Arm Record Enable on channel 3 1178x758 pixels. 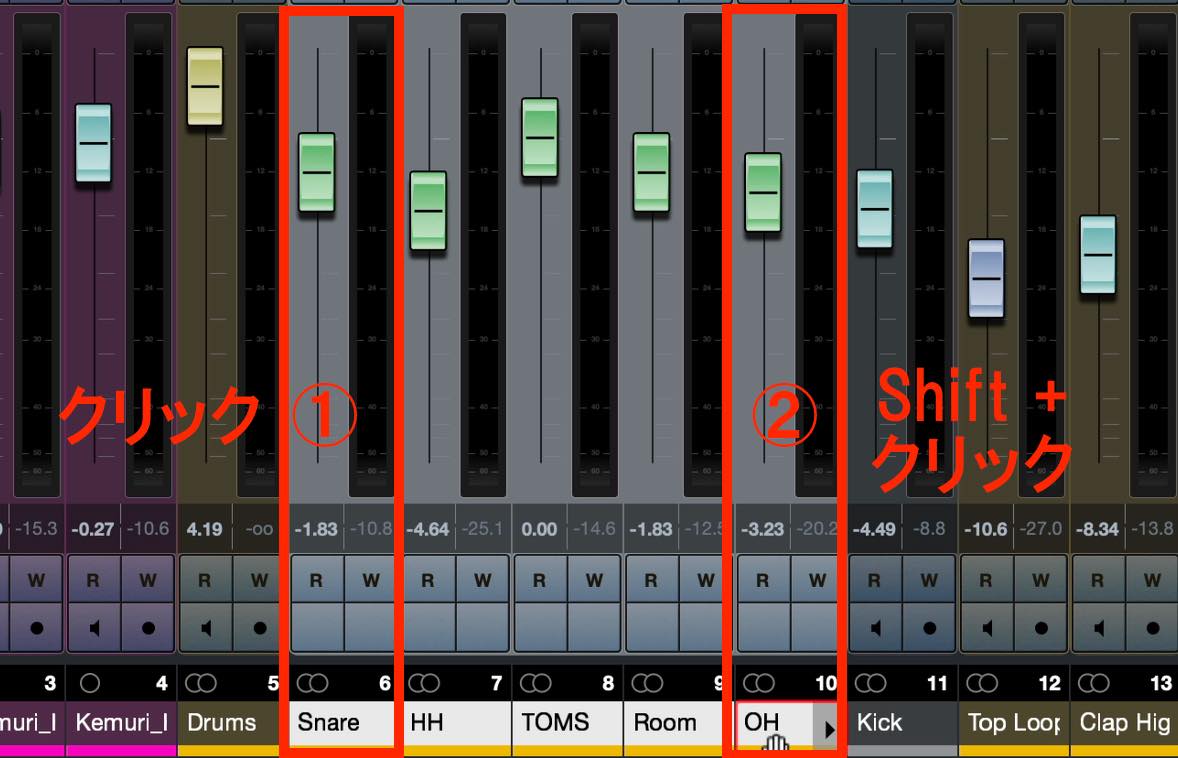coord(36,628)
